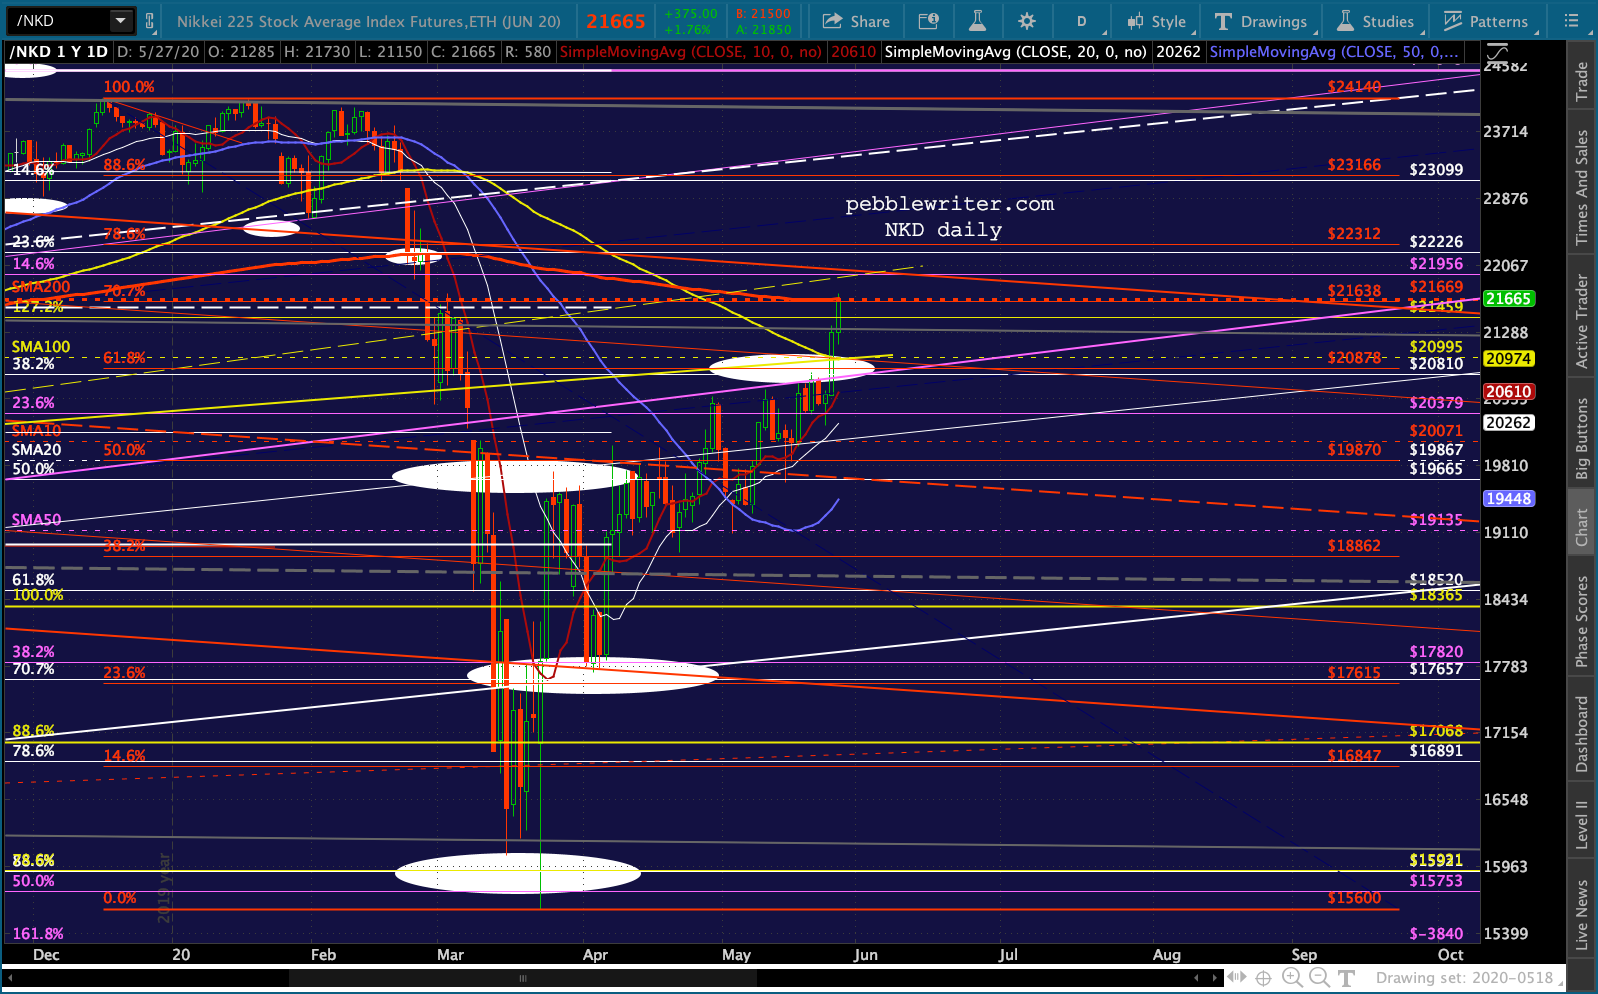Open the Patterns menu

click(x=1486, y=21)
